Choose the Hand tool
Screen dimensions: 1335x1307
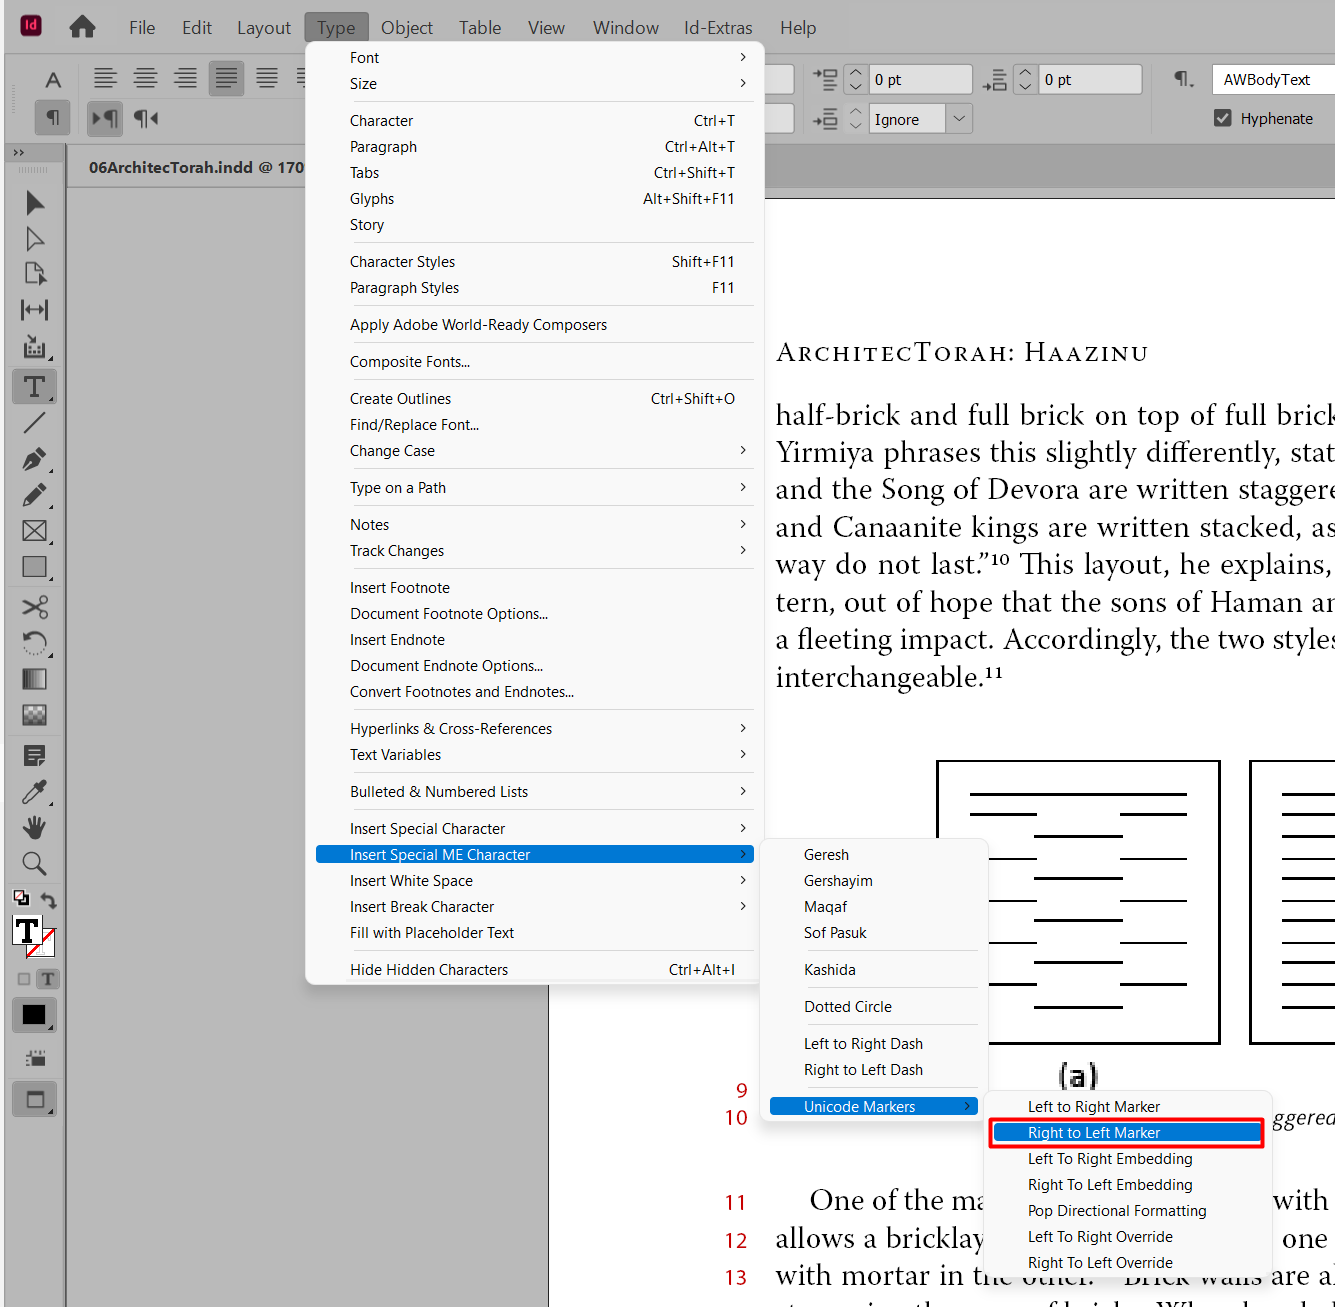[x=34, y=827]
